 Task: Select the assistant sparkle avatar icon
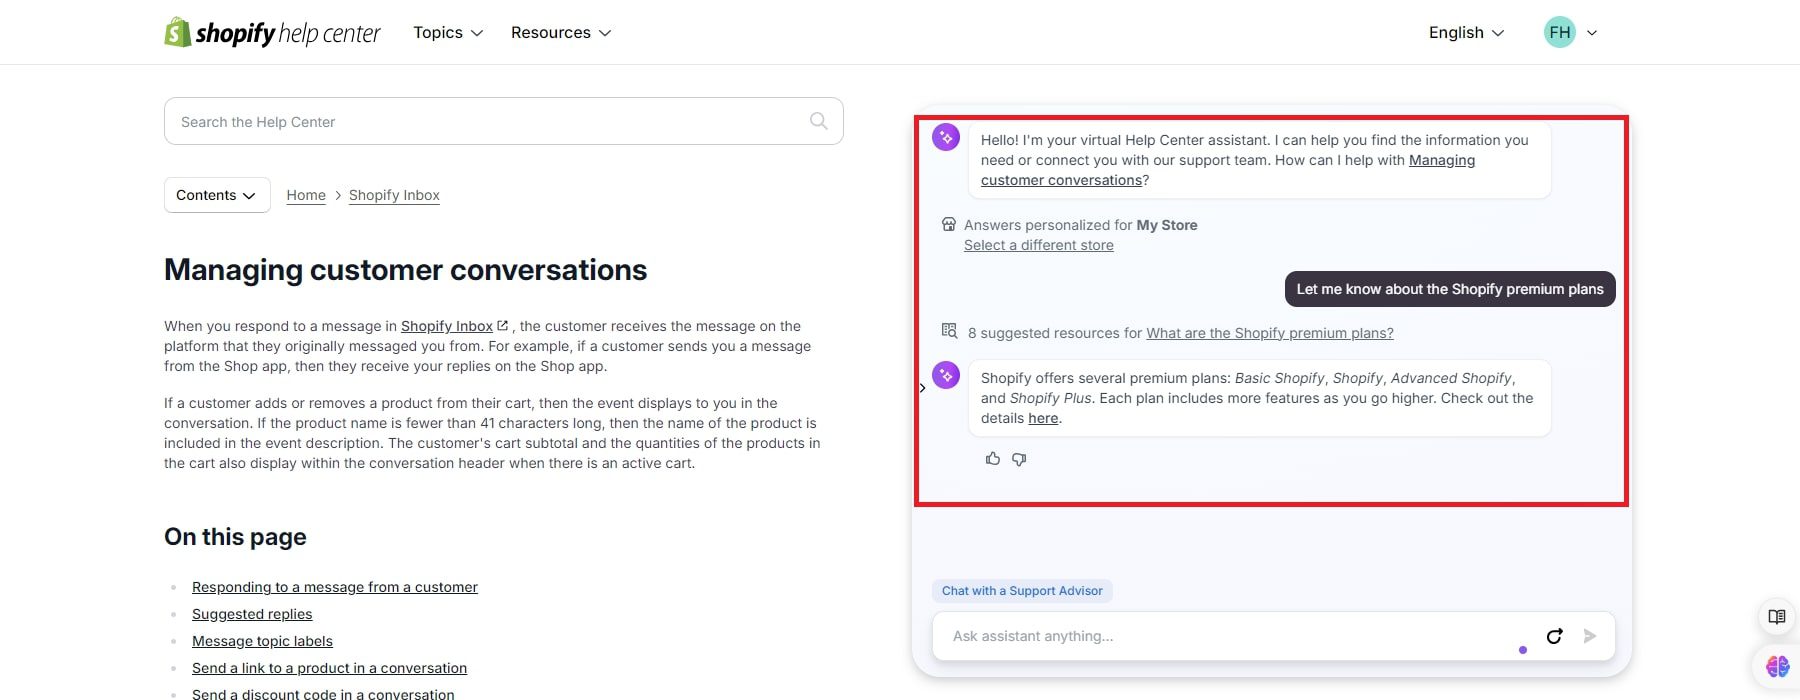(x=945, y=136)
